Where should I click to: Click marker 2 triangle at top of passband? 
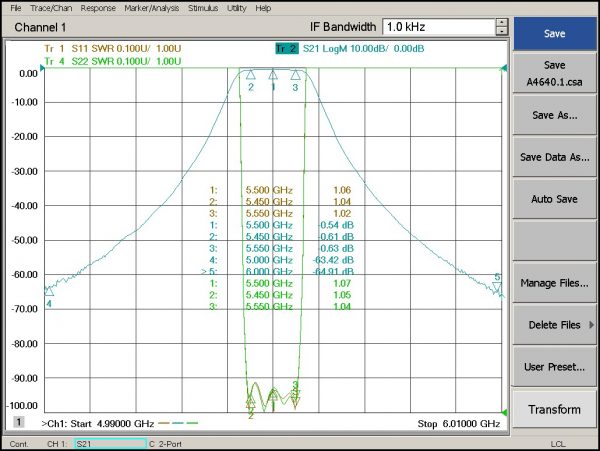click(x=251, y=75)
